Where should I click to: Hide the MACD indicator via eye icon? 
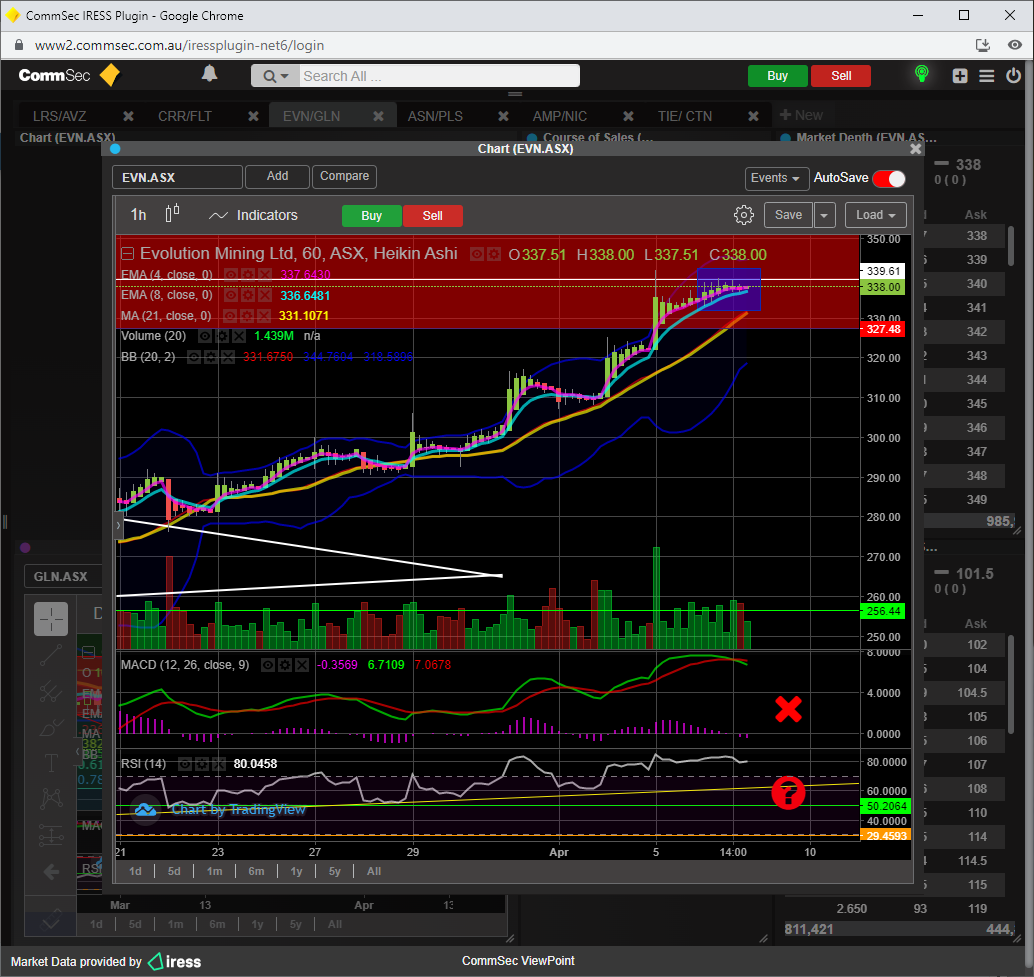tap(269, 665)
